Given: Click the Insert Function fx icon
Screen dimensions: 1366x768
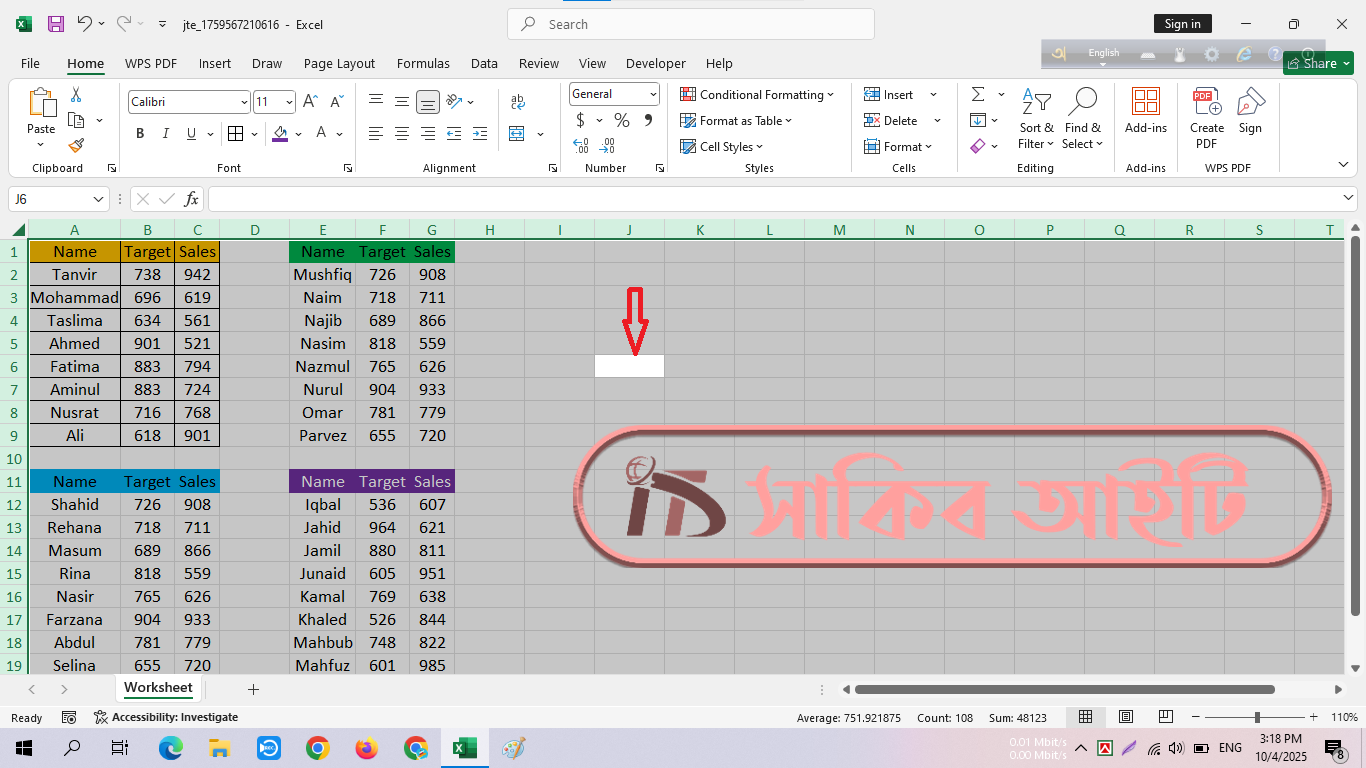Looking at the screenshot, I should coord(191,199).
